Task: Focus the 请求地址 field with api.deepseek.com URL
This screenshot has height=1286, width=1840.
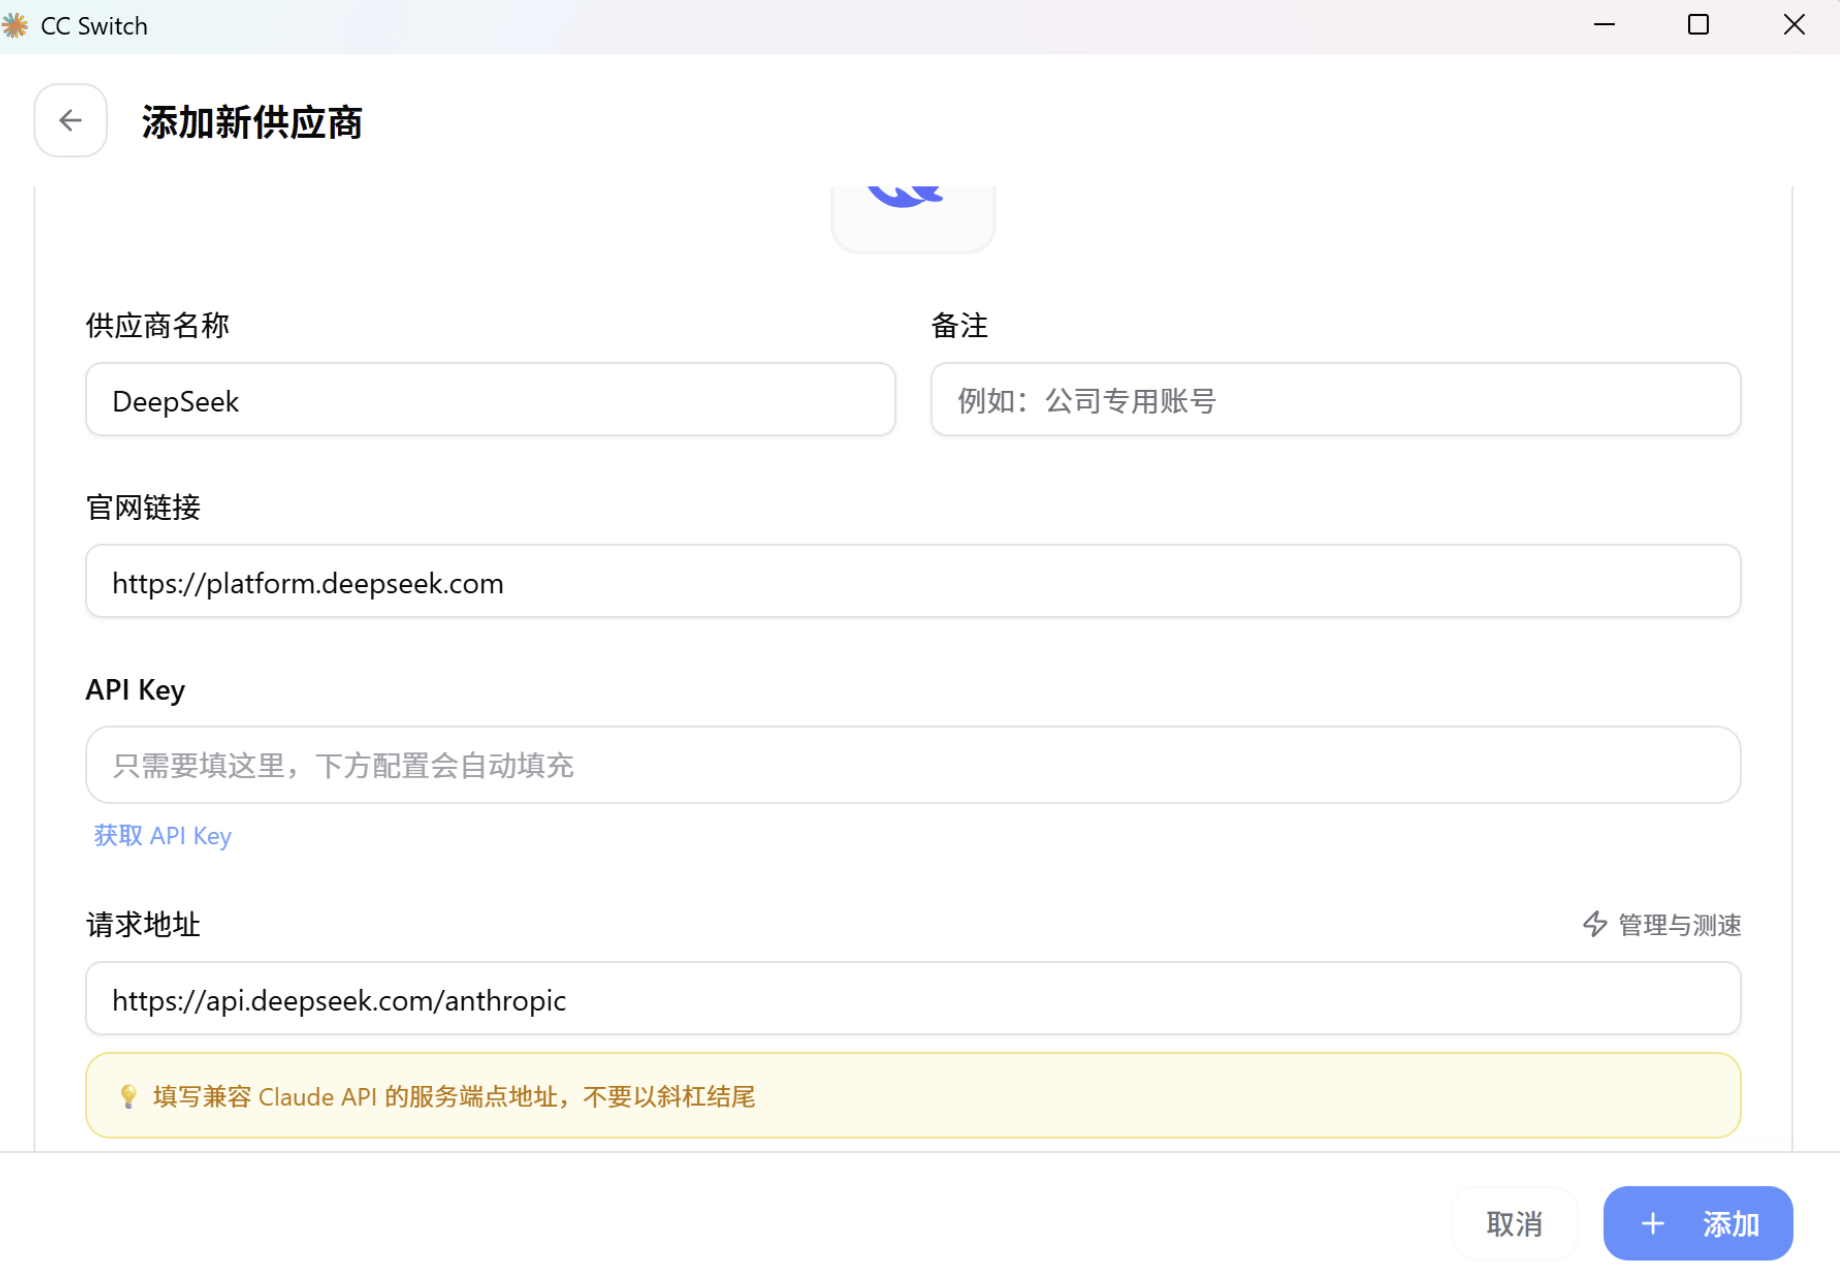Action: pyautogui.click(x=913, y=999)
